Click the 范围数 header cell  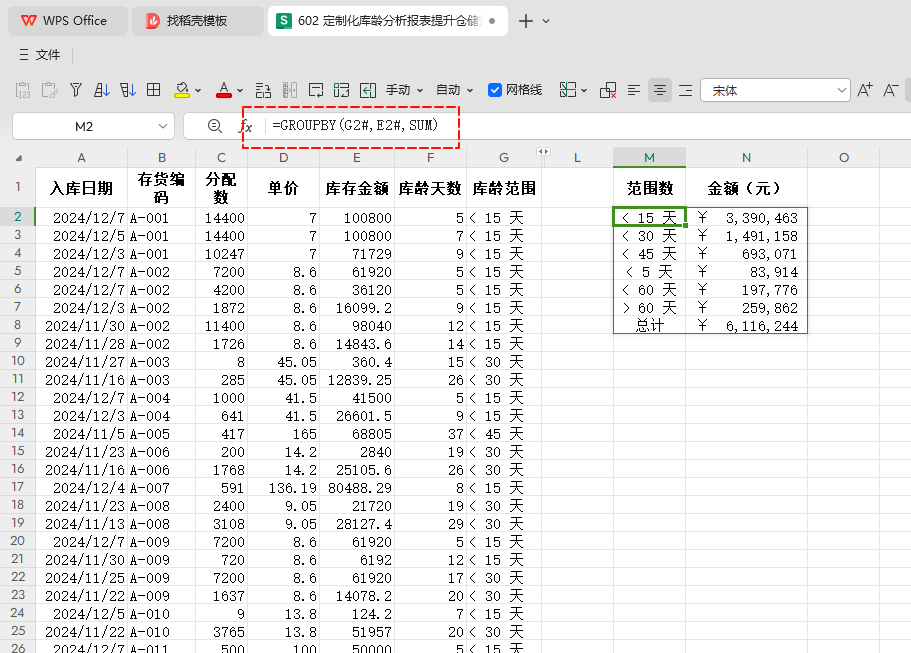650,188
